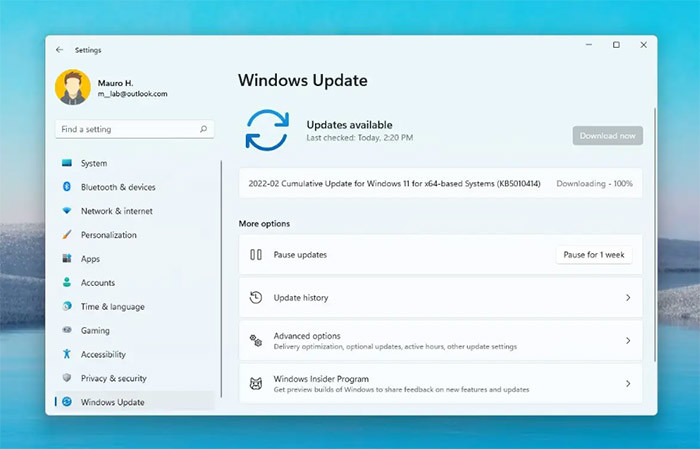Click the back arrow in Settings header
Screen dimensions: 700x449
click(x=59, y=50)
